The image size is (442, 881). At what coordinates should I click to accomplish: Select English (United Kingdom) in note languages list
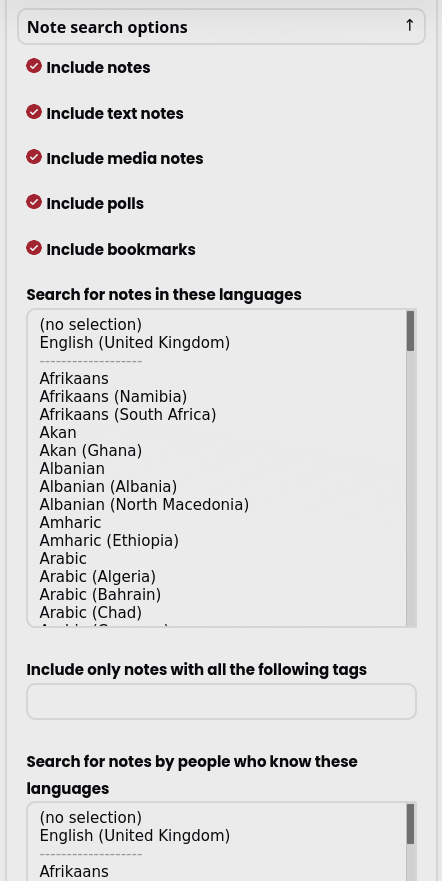click(x=135, y=343)
